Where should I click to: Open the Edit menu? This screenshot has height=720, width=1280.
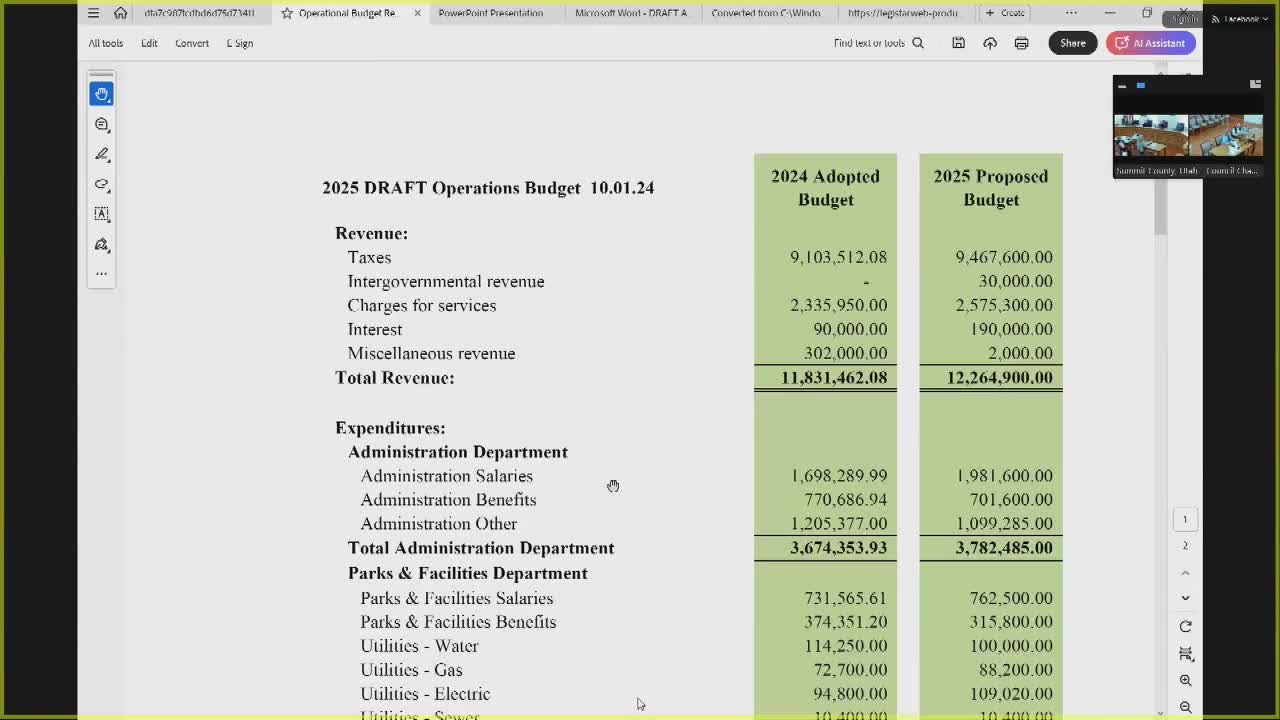tap(149, 43)
